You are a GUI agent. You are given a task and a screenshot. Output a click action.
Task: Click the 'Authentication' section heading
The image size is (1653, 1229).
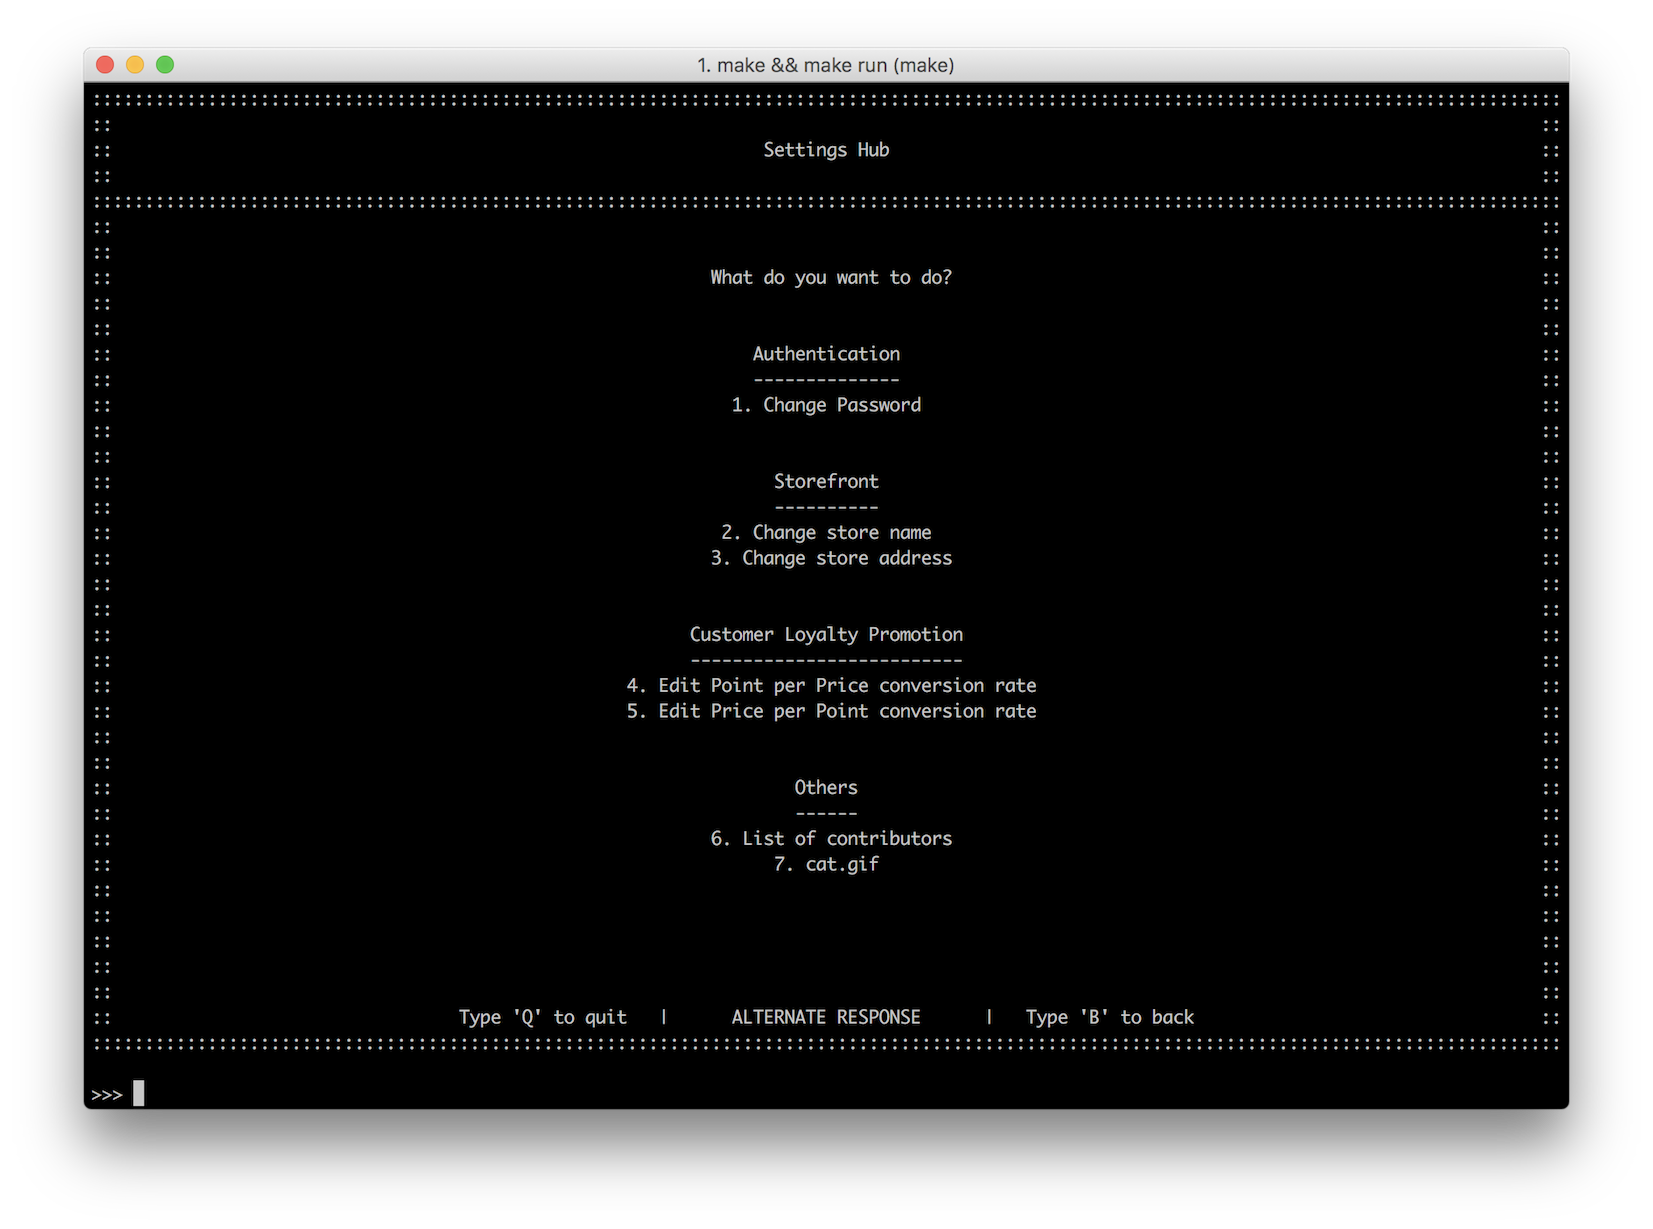[826, 354]
